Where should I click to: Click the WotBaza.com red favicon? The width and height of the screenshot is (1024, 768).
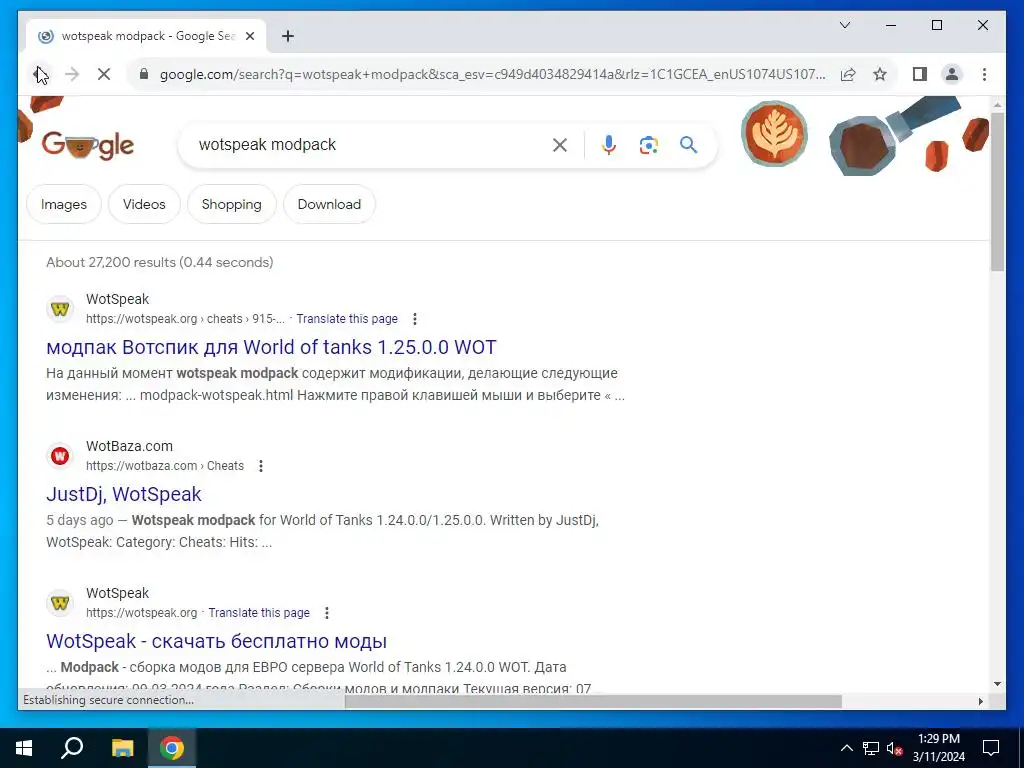pyautogui.click(x=60, y=456)
